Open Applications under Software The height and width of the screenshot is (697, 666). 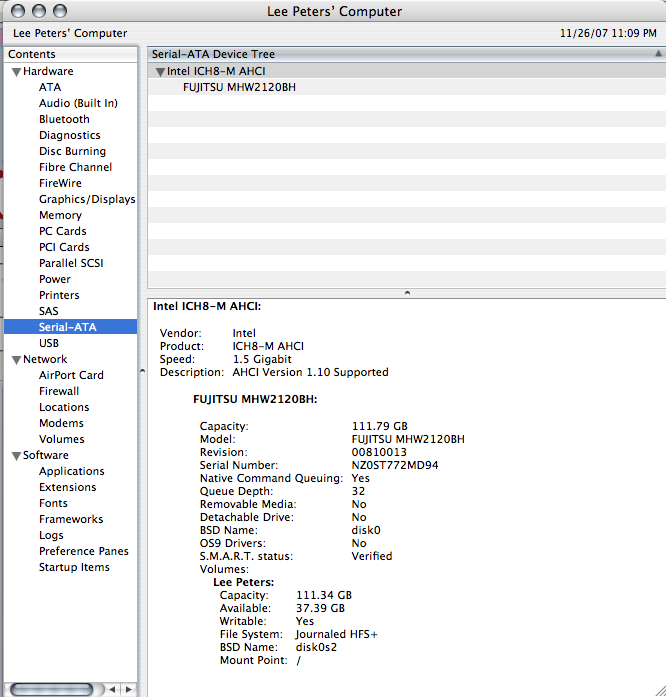pos(72,471)
